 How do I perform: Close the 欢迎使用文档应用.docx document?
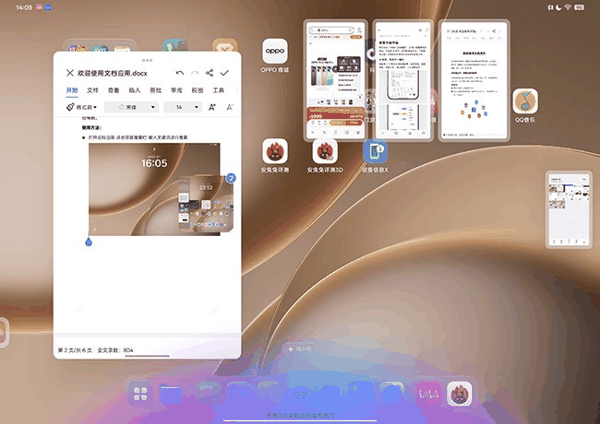pyautogui.click(x=69, y=73)
